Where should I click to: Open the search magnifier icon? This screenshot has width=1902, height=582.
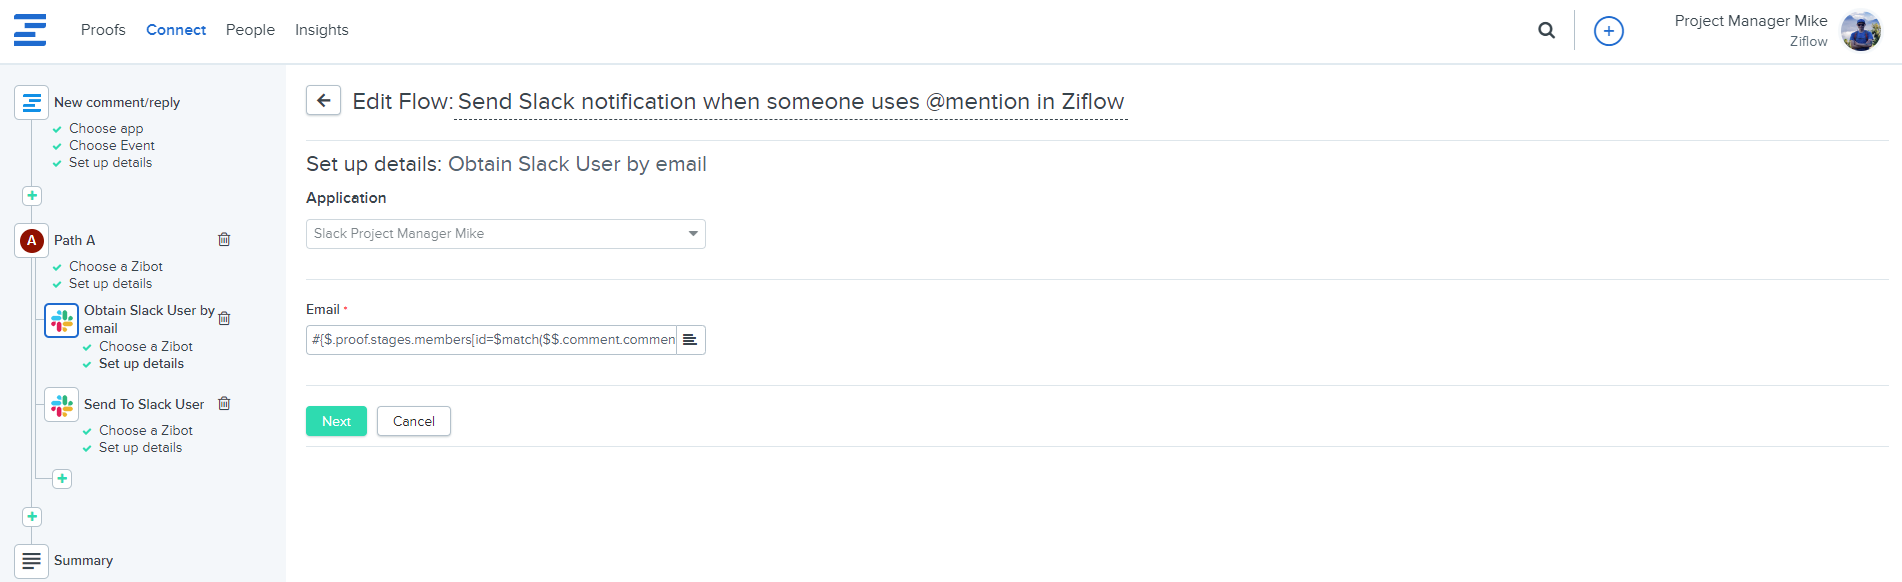coord(1546,30)
